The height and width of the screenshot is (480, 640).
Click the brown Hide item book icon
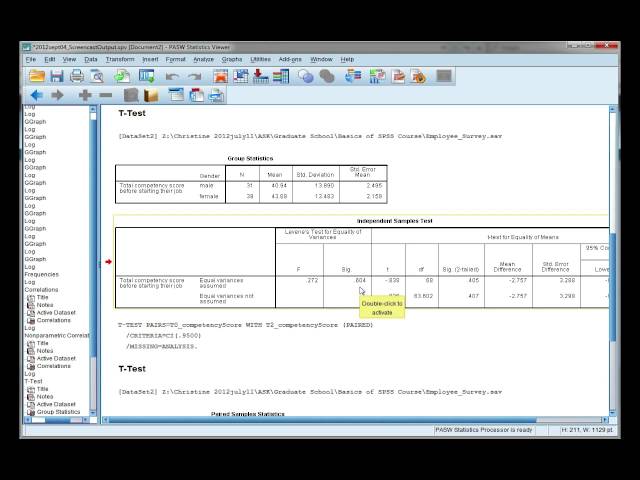click(x=151, y=95)
